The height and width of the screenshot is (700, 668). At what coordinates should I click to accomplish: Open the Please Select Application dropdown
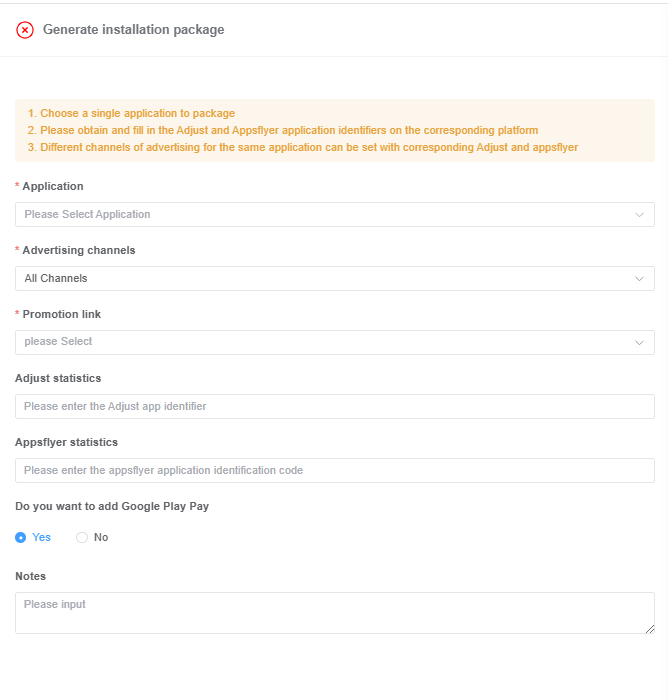pyautogui.click(x=320, y=215)
